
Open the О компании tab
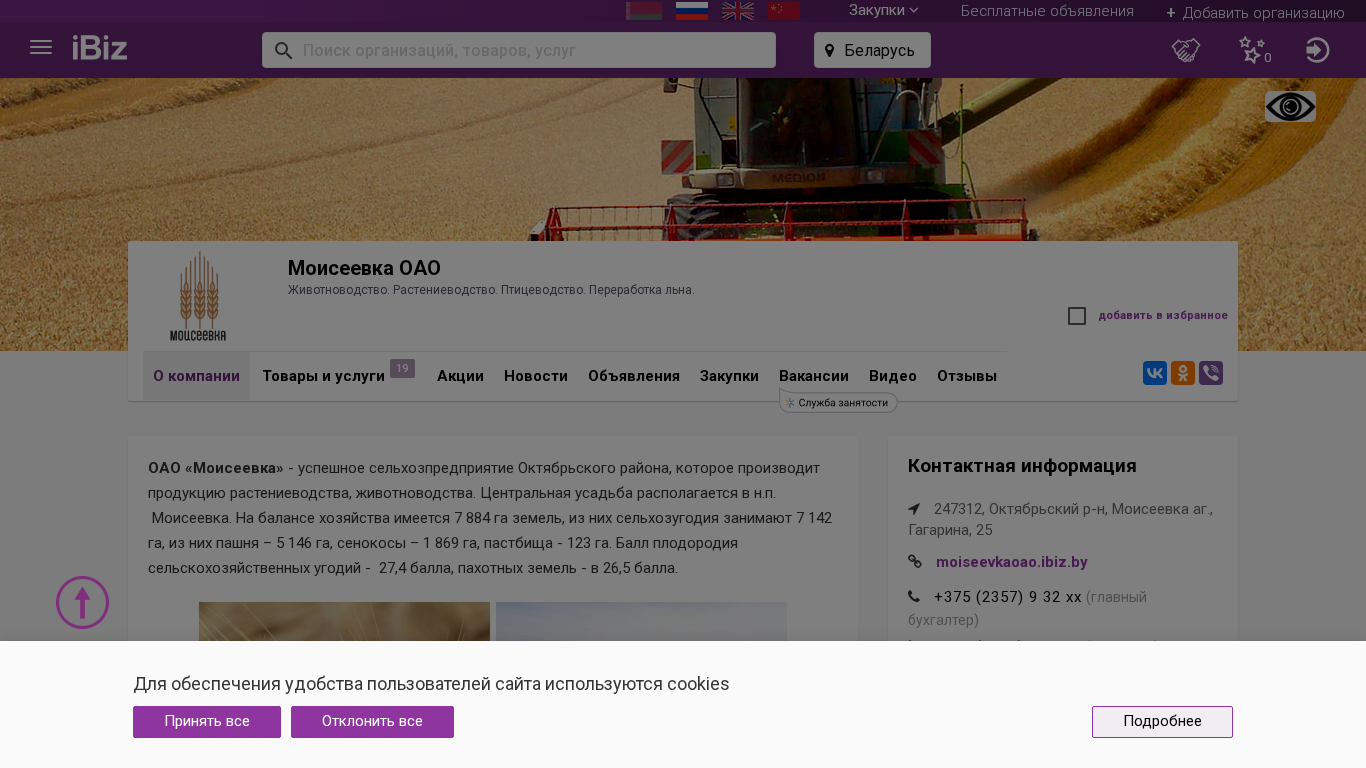pyautogui.click(x=196, y=376)
